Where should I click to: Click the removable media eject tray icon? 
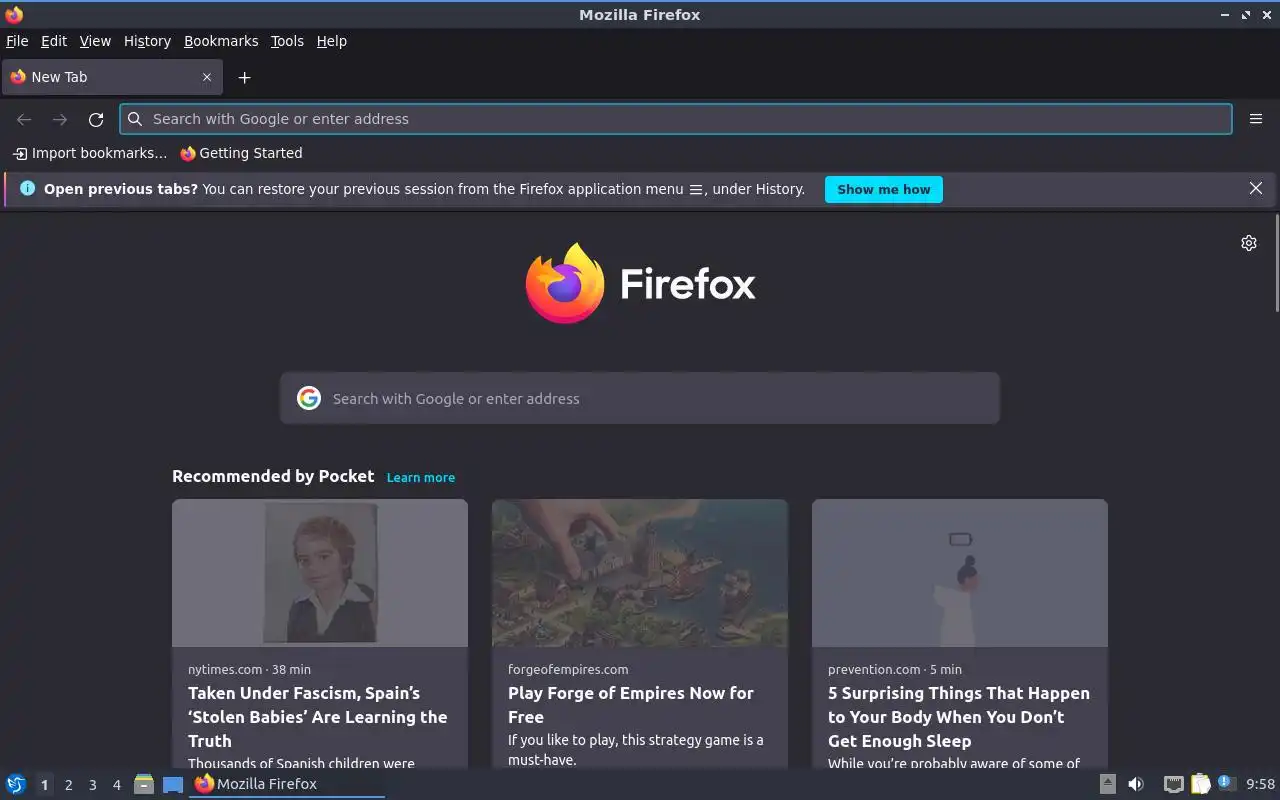pyautogui.click(x=1108, y=784)
